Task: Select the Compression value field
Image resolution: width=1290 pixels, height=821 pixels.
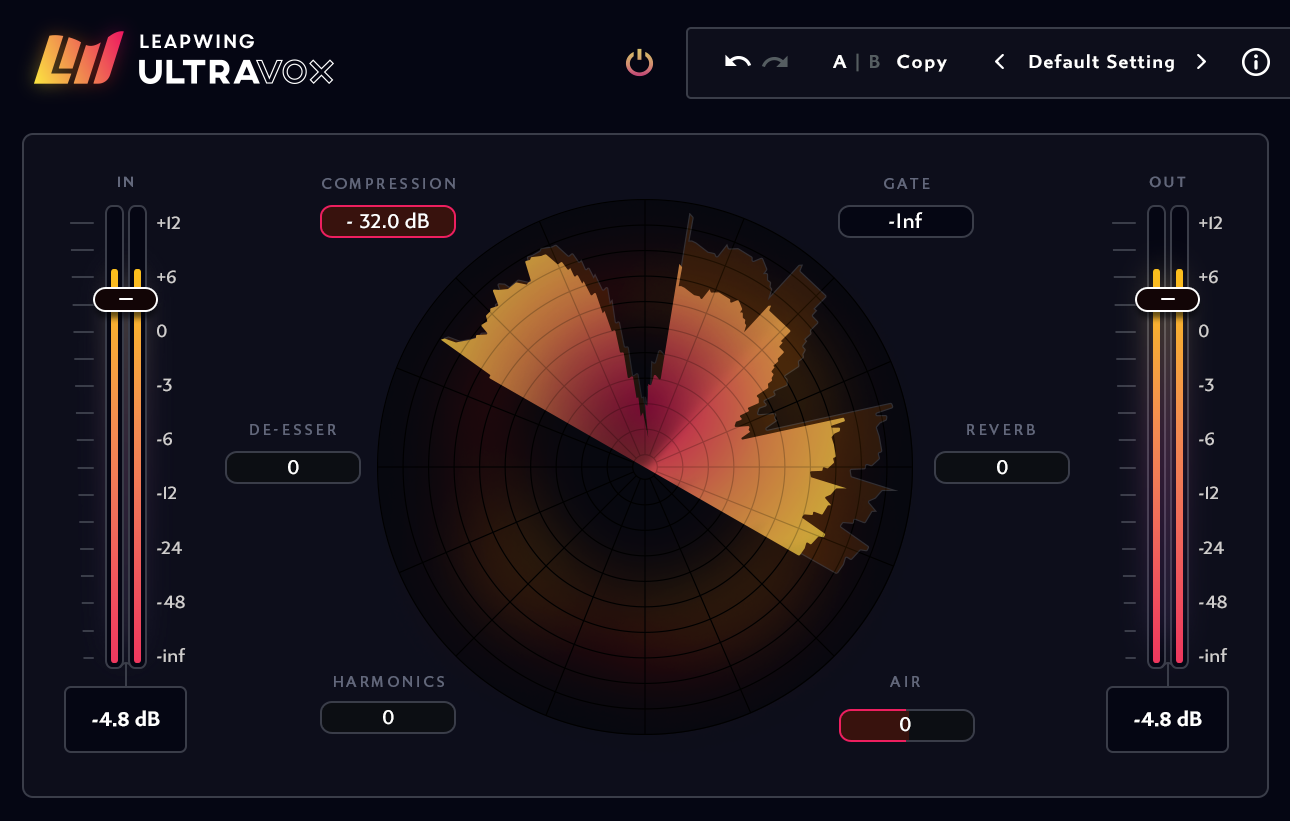Action: coord(388,221)
